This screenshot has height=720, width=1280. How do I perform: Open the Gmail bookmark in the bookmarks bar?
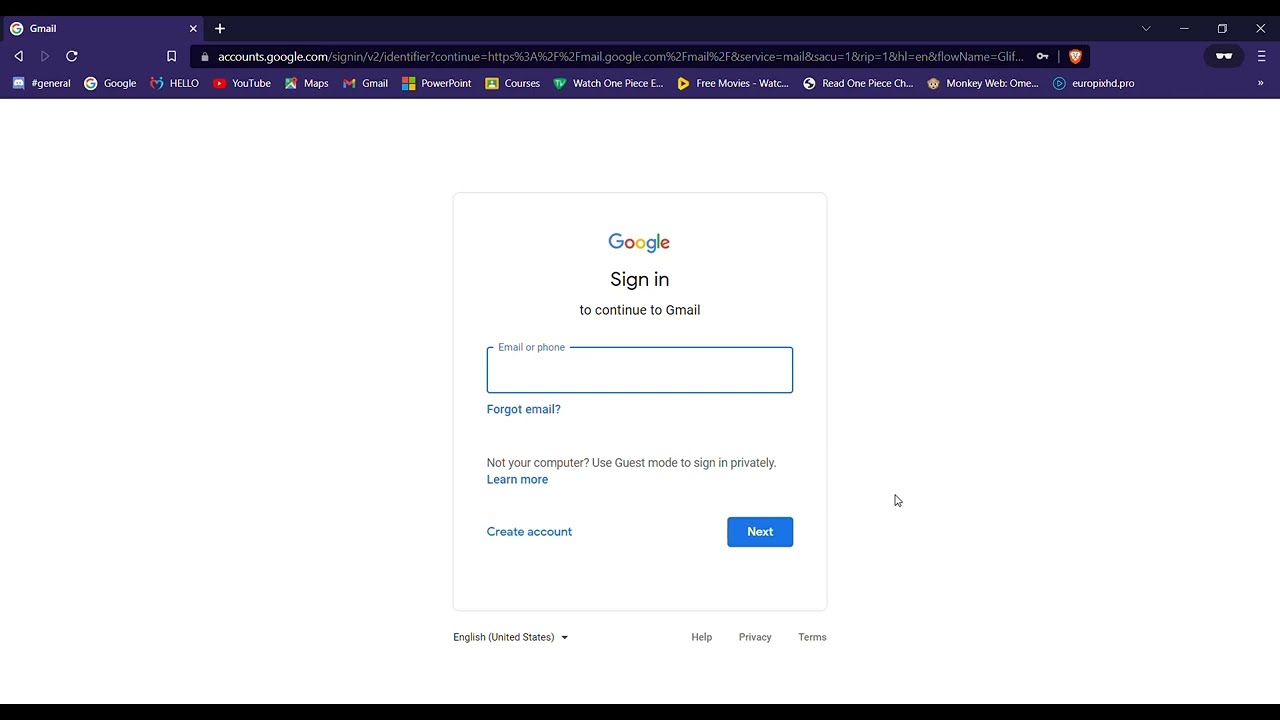(x=365, y=83)
